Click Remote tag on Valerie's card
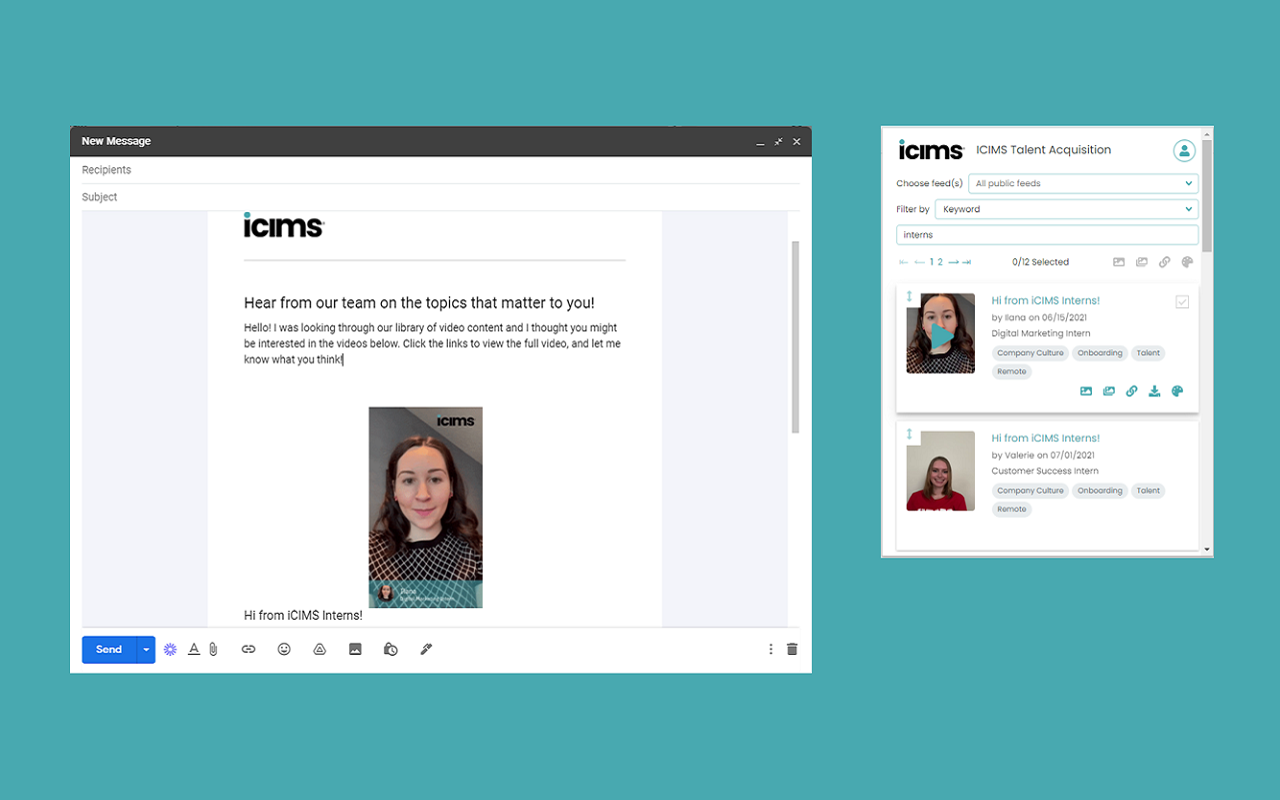Screen dimensions: 1280x800 (1012, 509)
